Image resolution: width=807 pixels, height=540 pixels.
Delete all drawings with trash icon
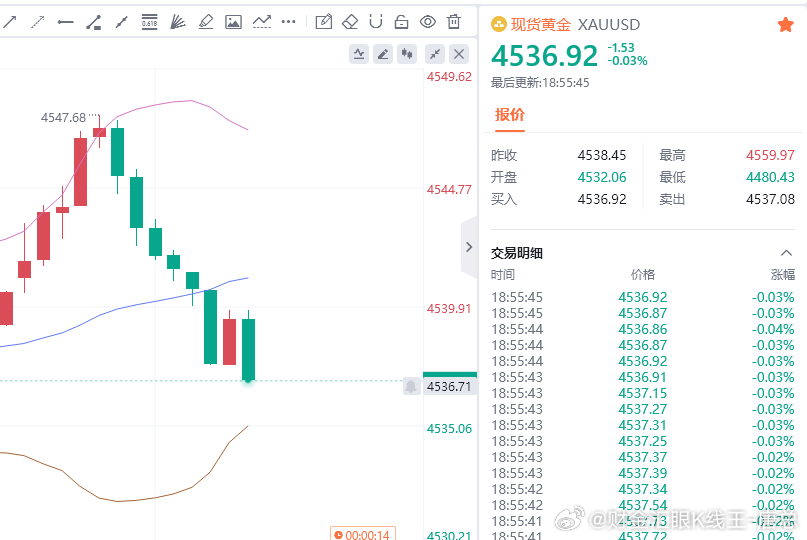(454, 22)
